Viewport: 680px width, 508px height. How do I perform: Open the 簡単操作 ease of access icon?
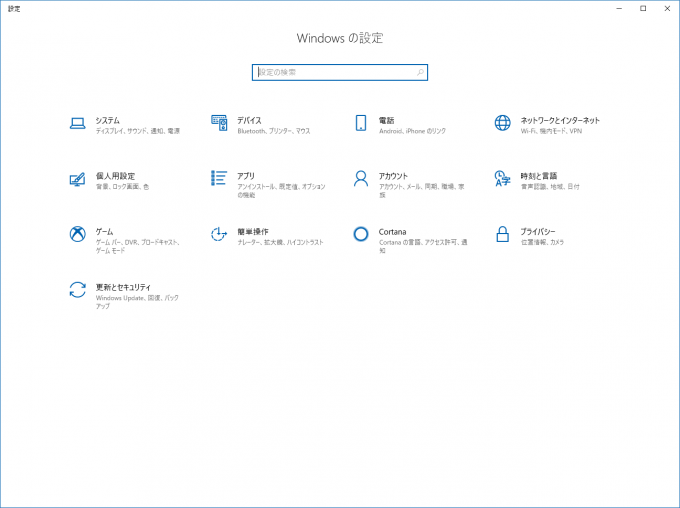(x=219, y=234)
